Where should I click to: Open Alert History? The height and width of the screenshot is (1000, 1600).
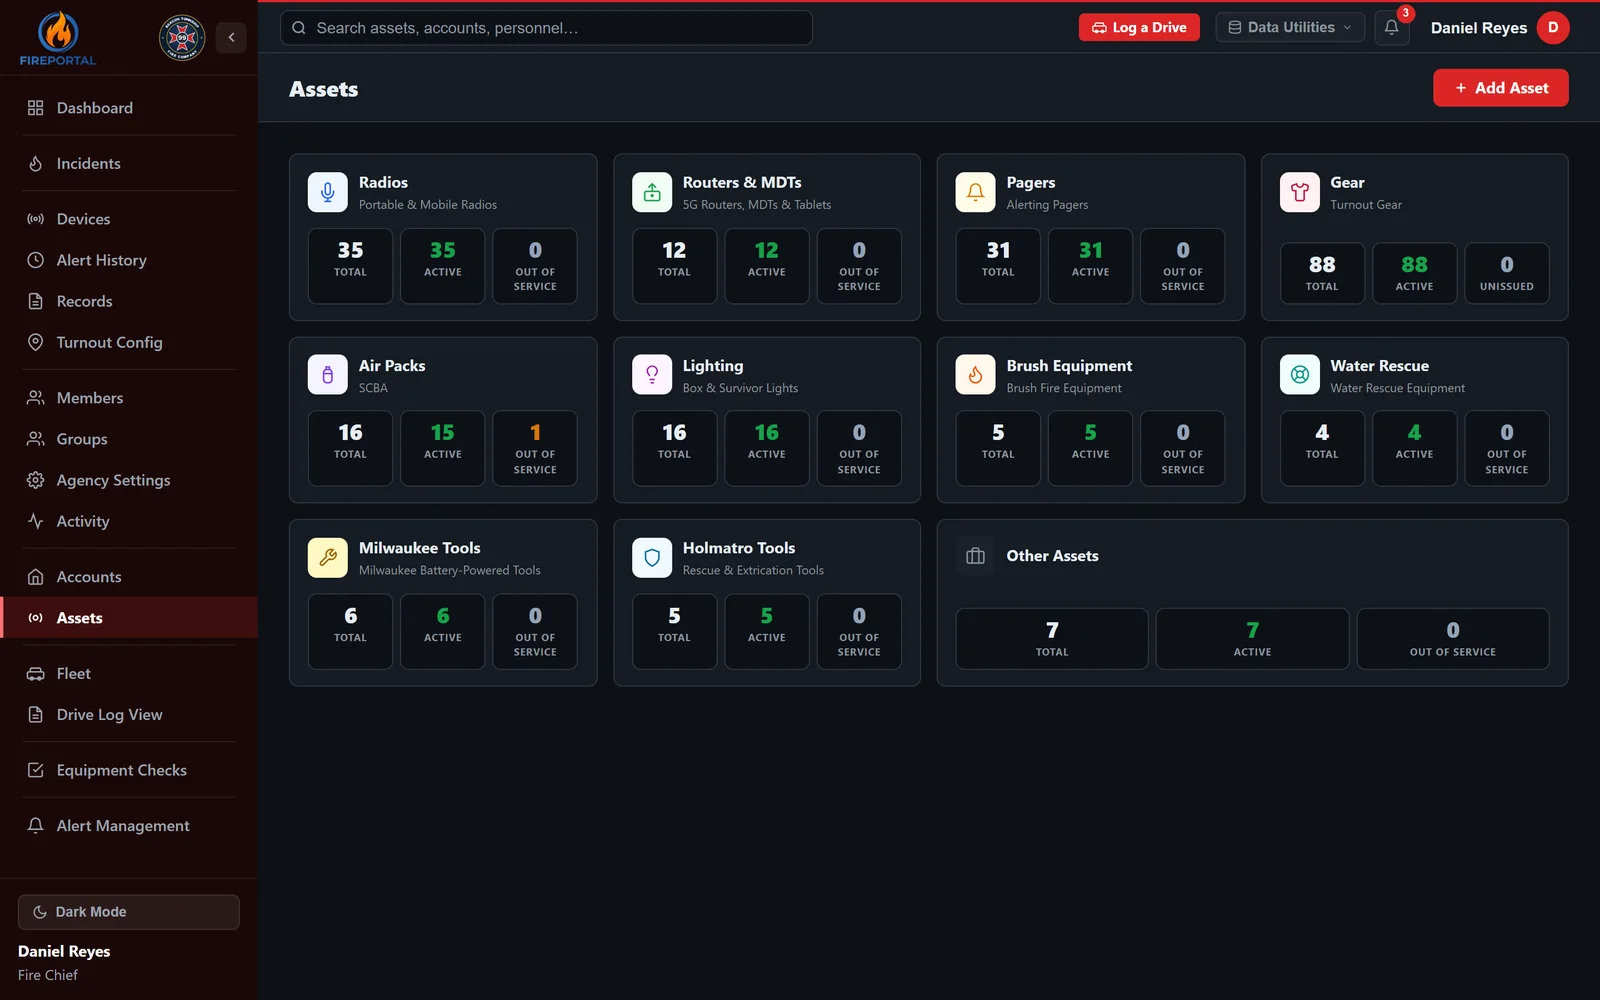(x=129, y=260)
